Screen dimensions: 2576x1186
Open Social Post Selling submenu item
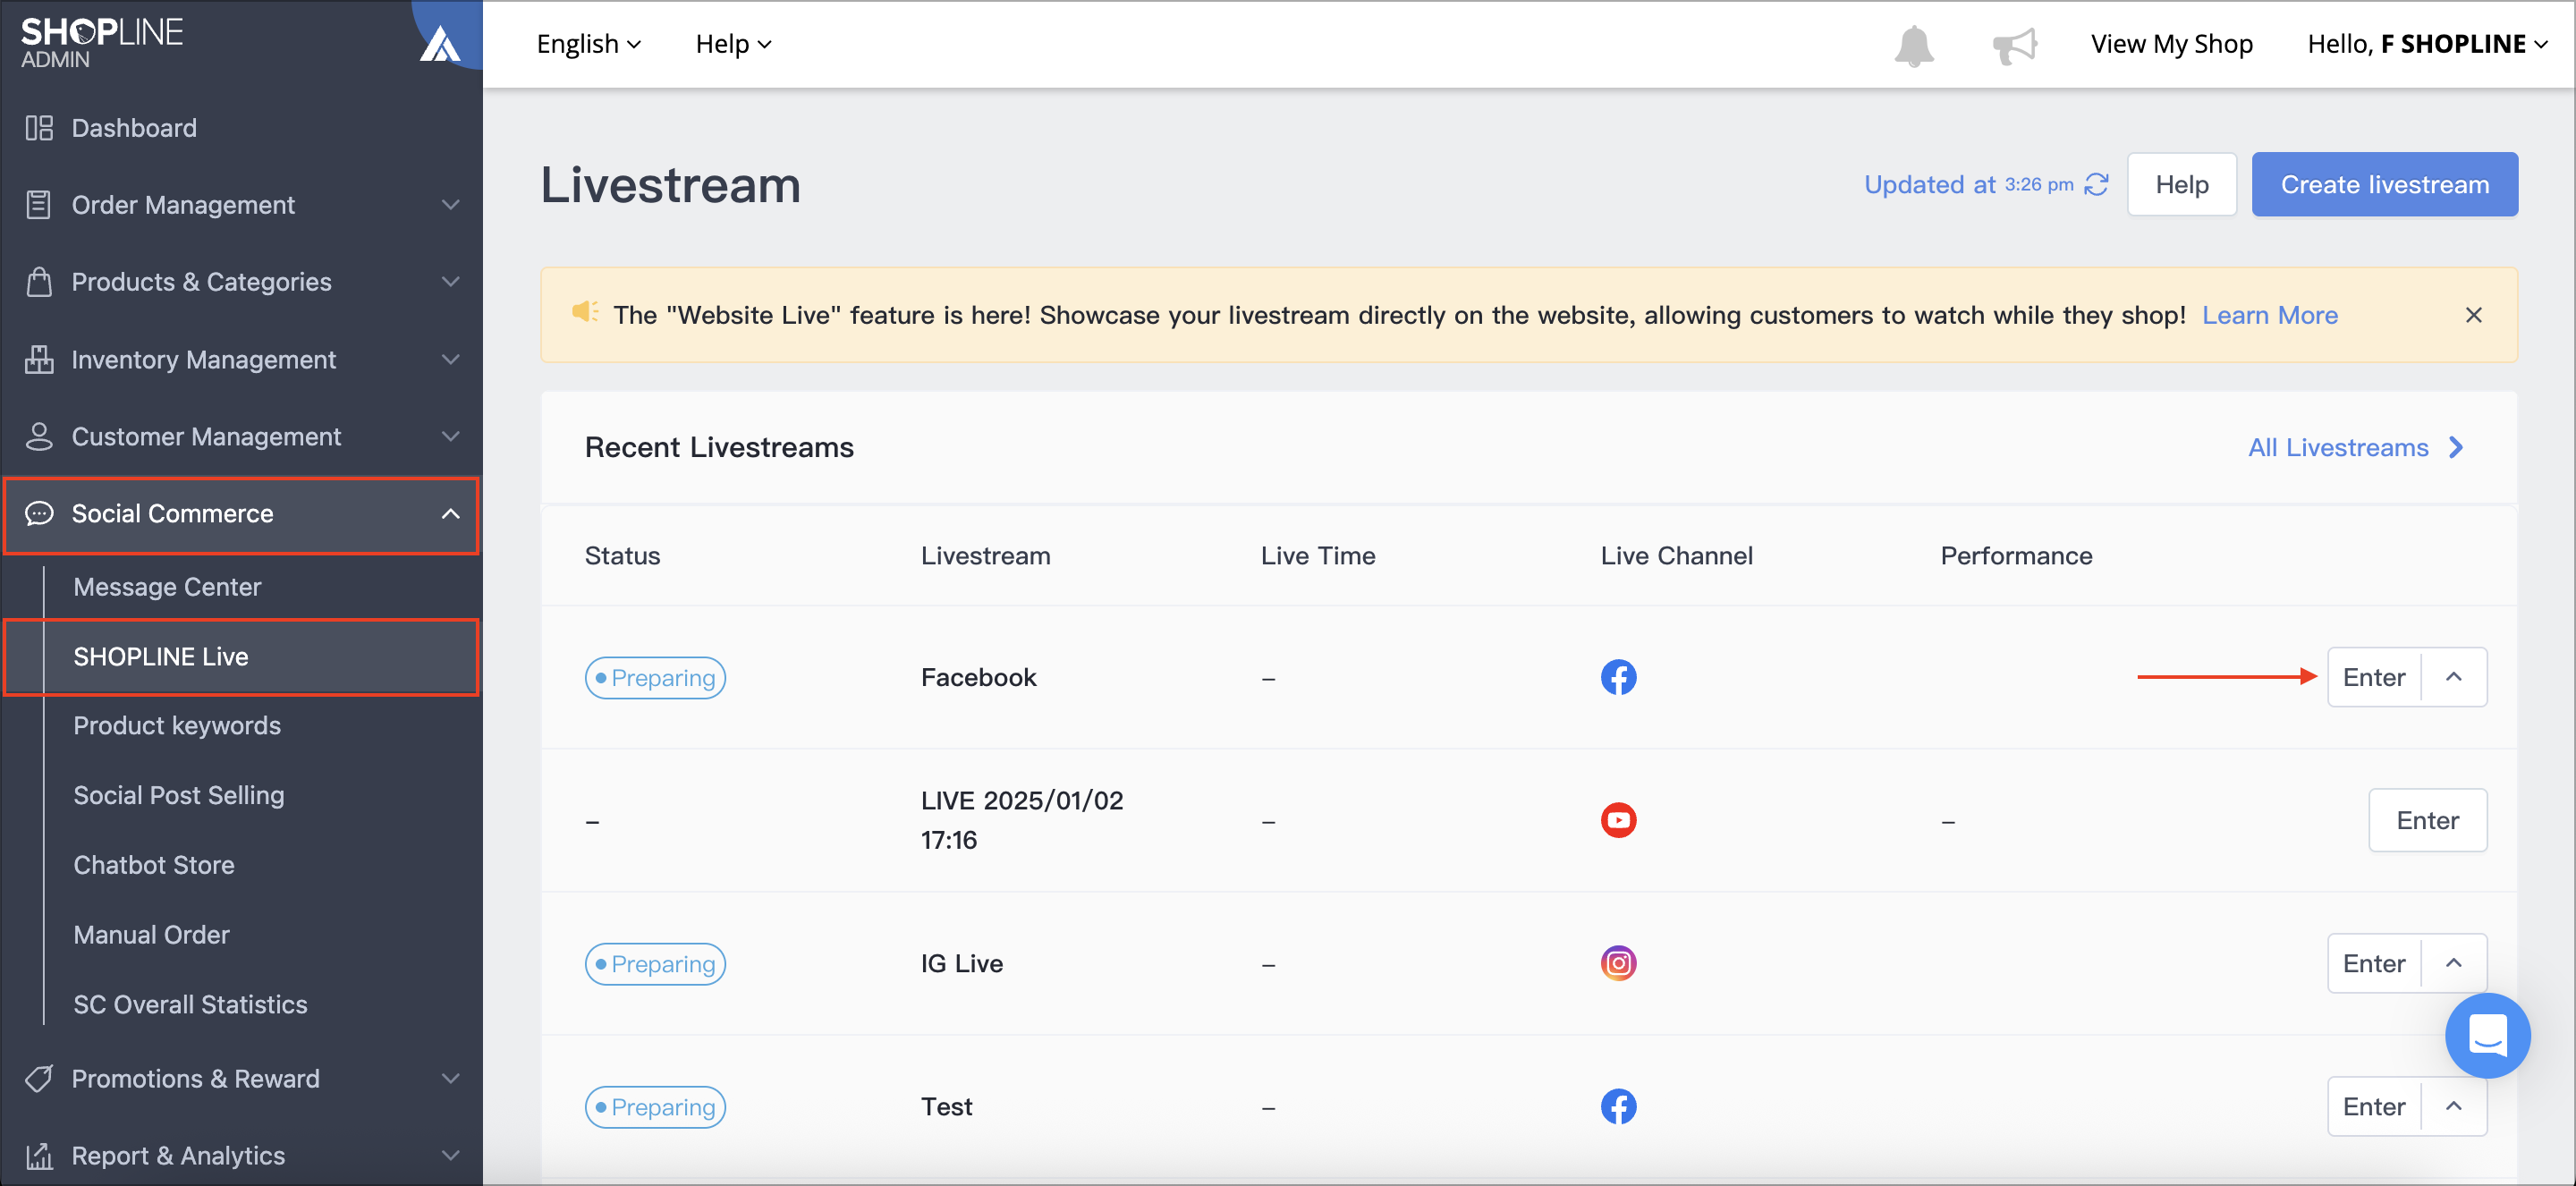(x=179, y=796)
